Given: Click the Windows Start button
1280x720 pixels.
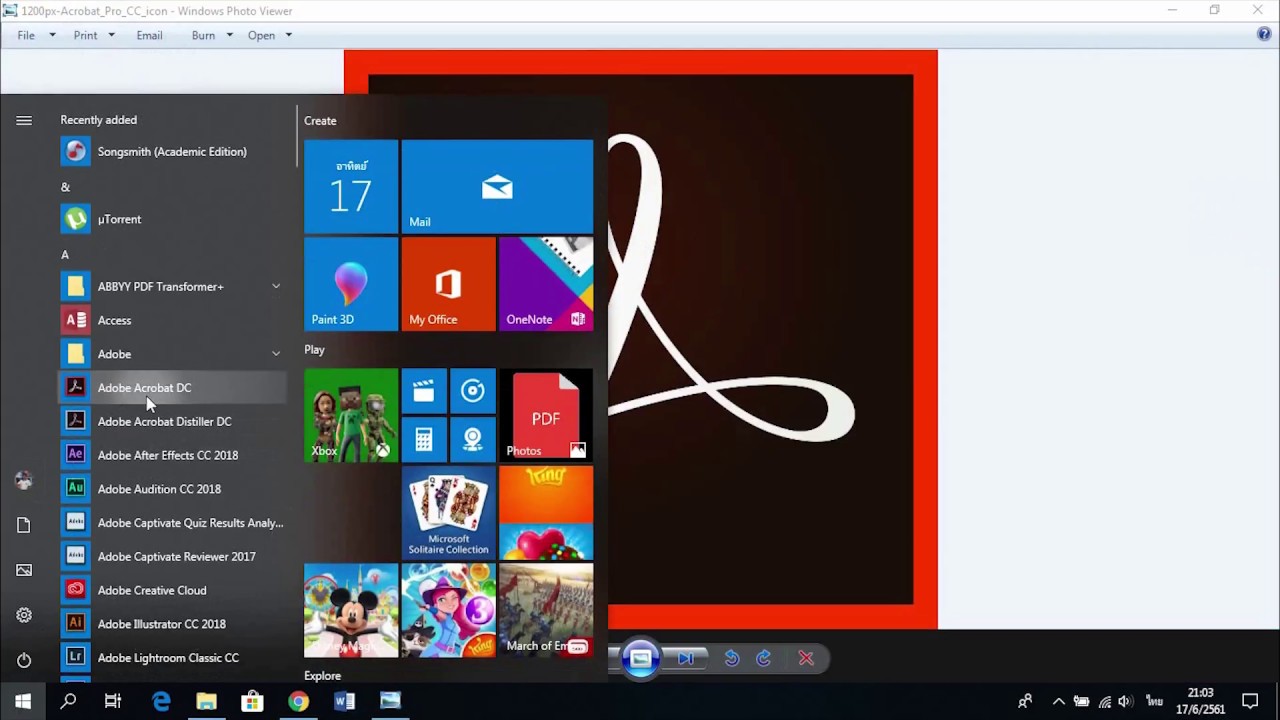Looking at the screenshot, I should point(23,701).
